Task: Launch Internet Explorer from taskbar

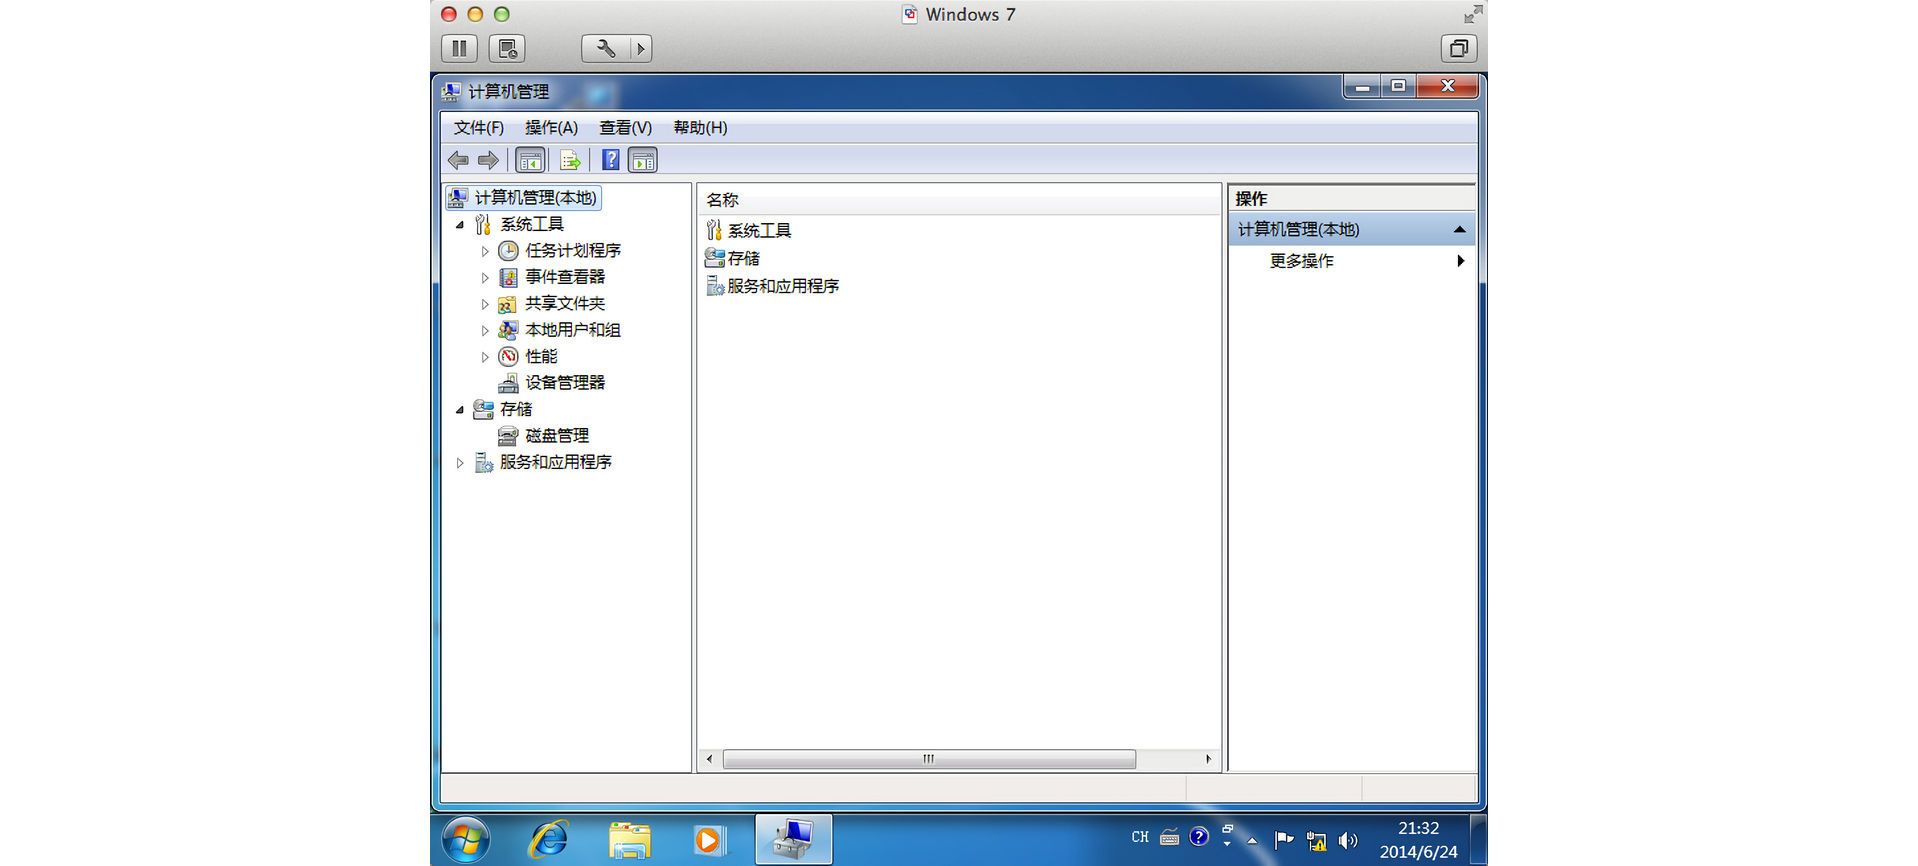Action: [548, 839]
